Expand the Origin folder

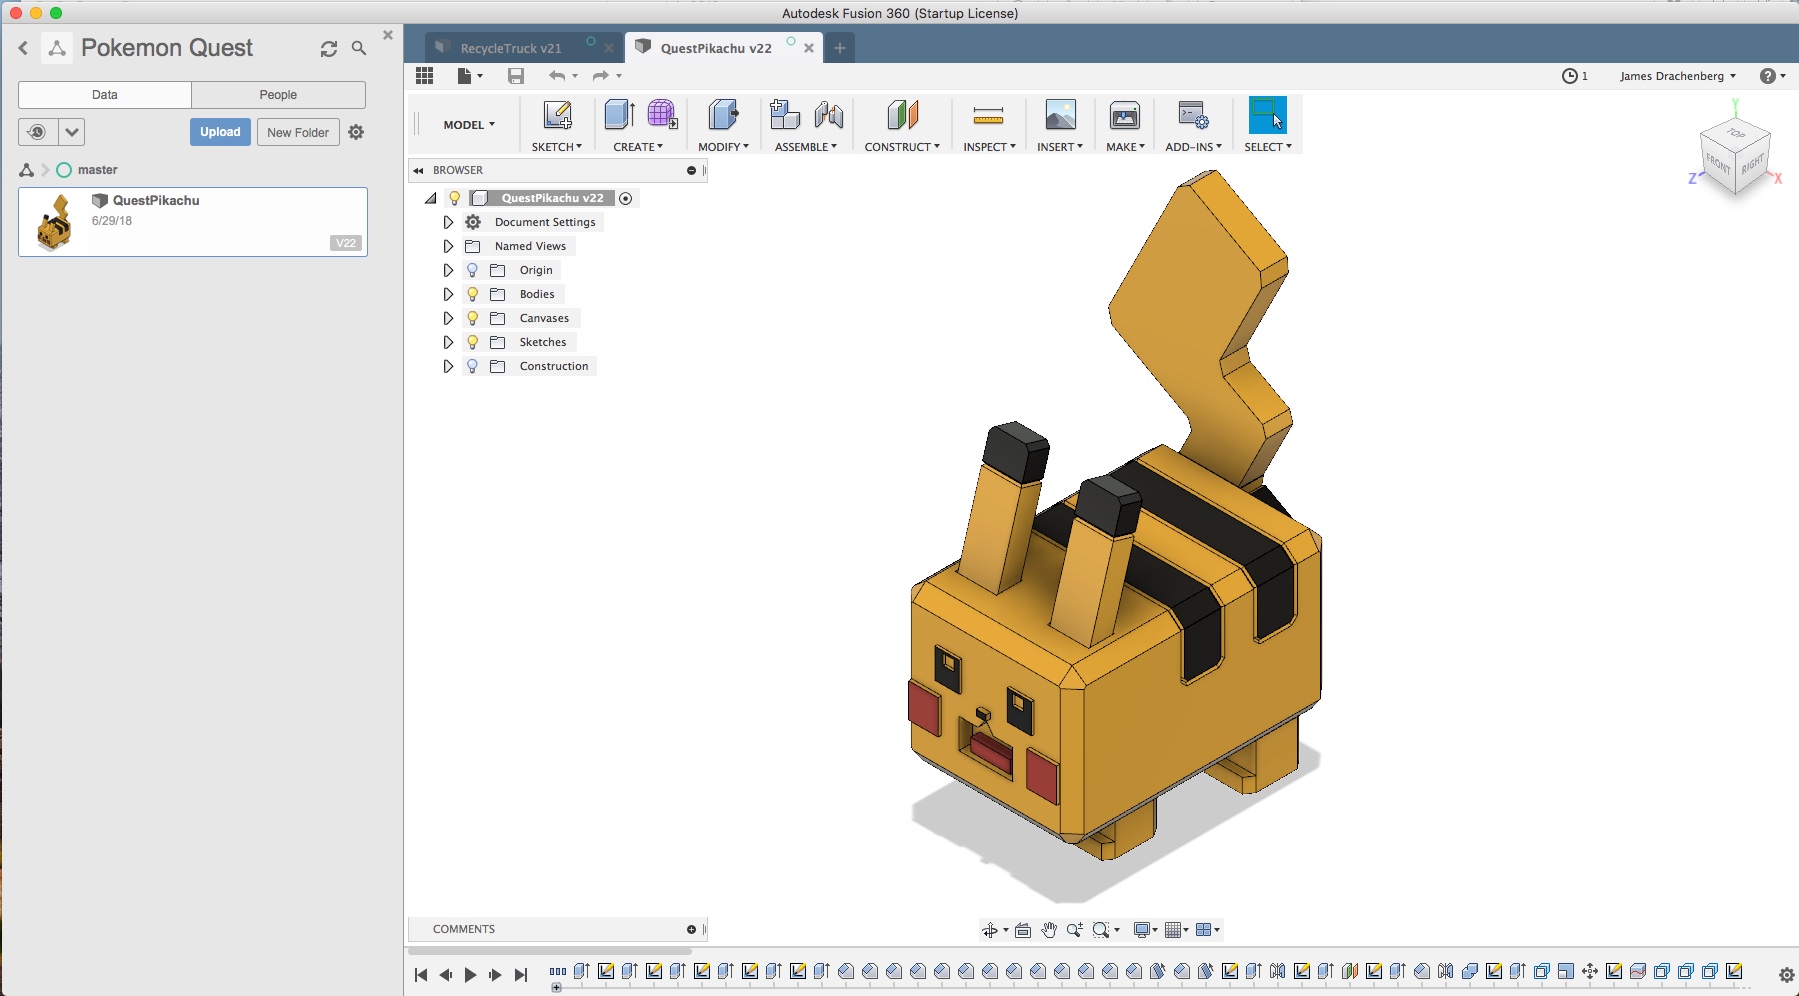pos(448,270)
